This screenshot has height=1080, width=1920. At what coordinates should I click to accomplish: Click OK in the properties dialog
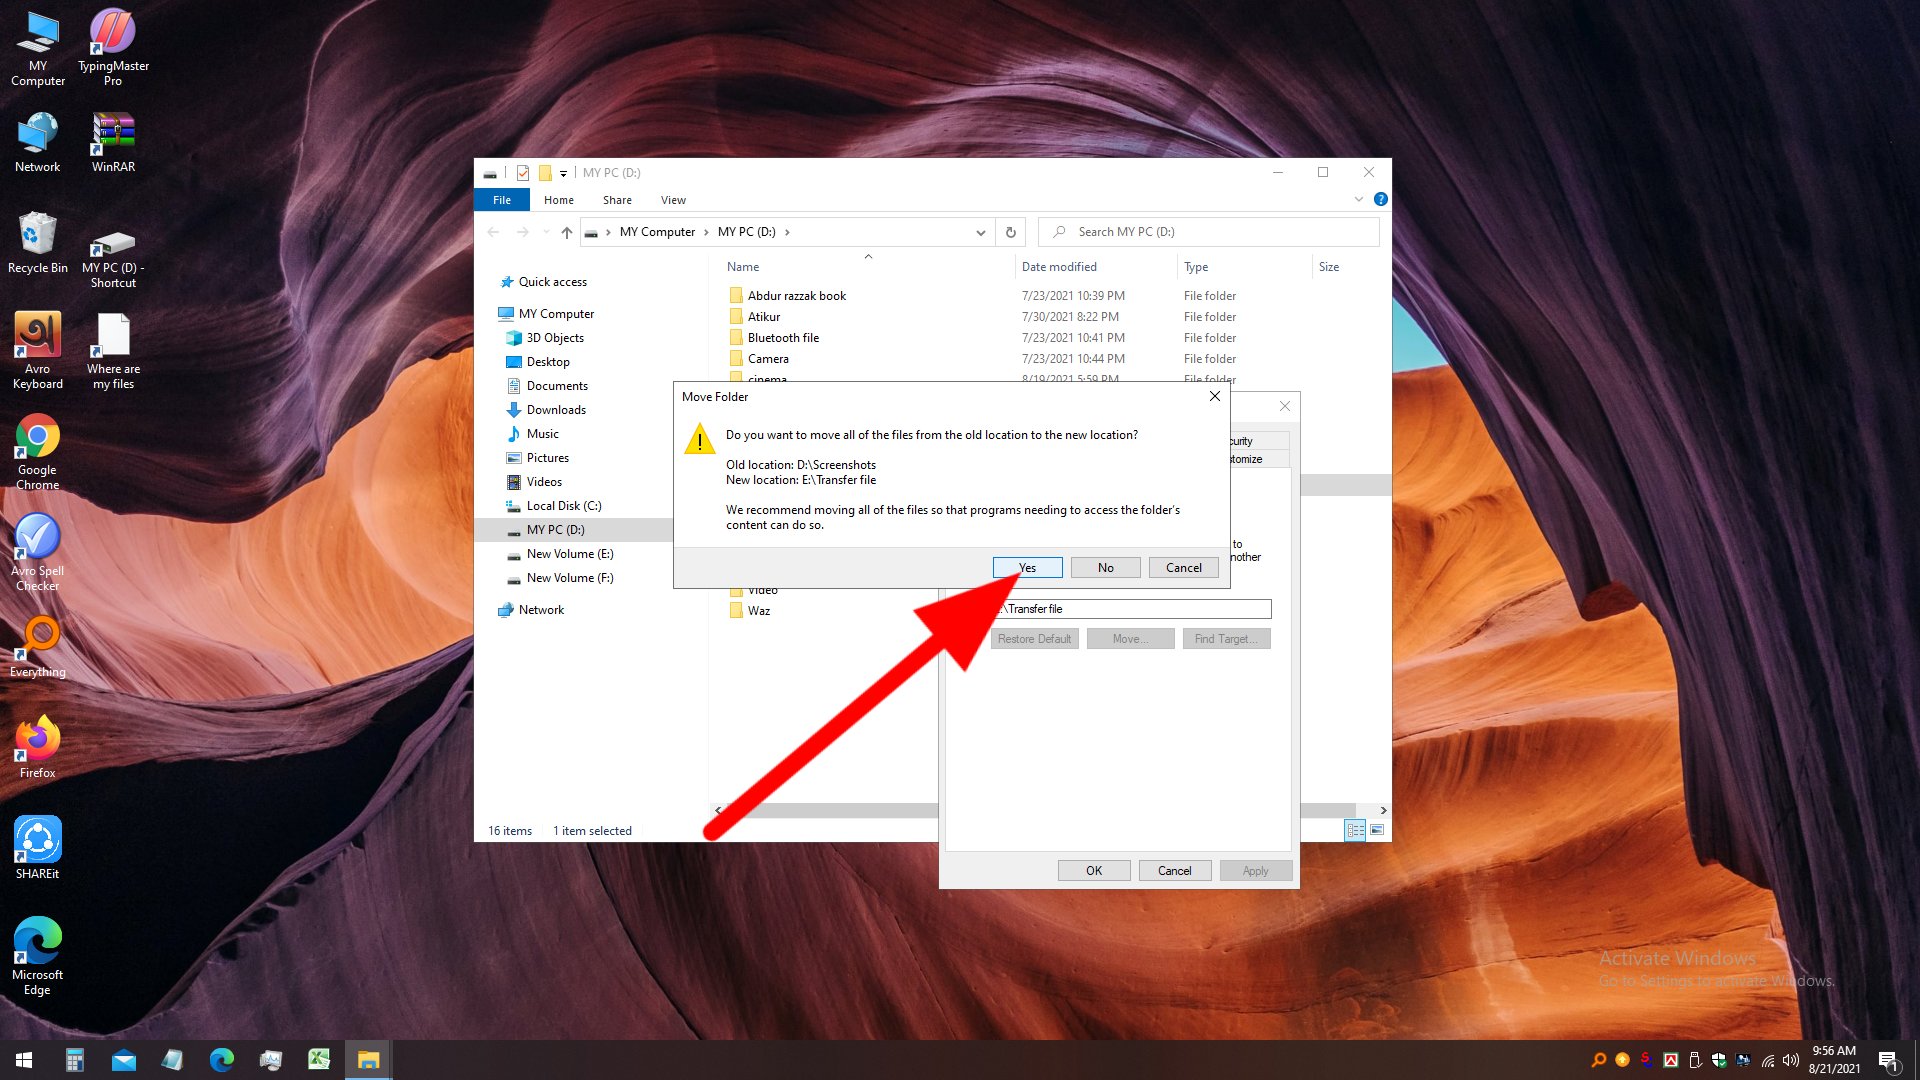[x=1093, y=870]
